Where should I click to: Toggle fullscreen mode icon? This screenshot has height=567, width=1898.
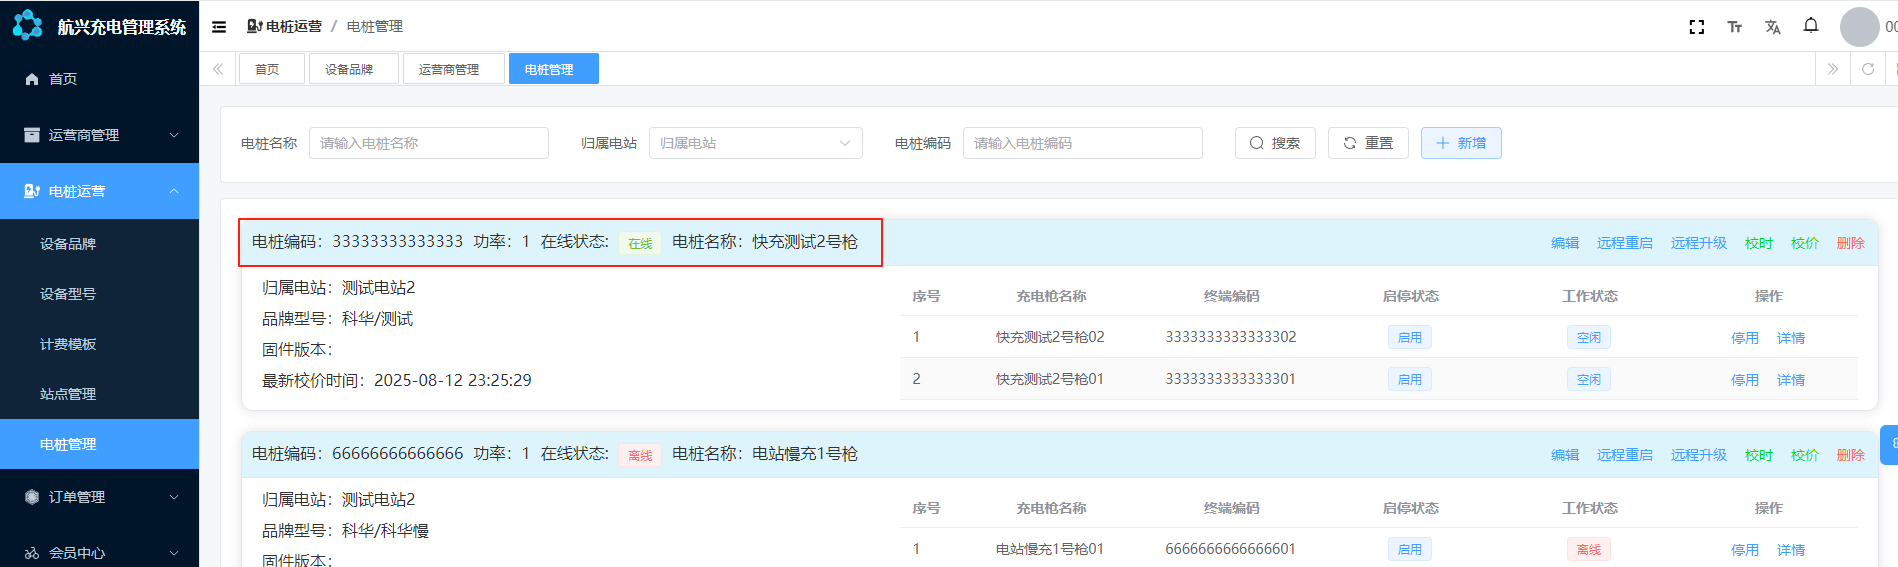1696,27
